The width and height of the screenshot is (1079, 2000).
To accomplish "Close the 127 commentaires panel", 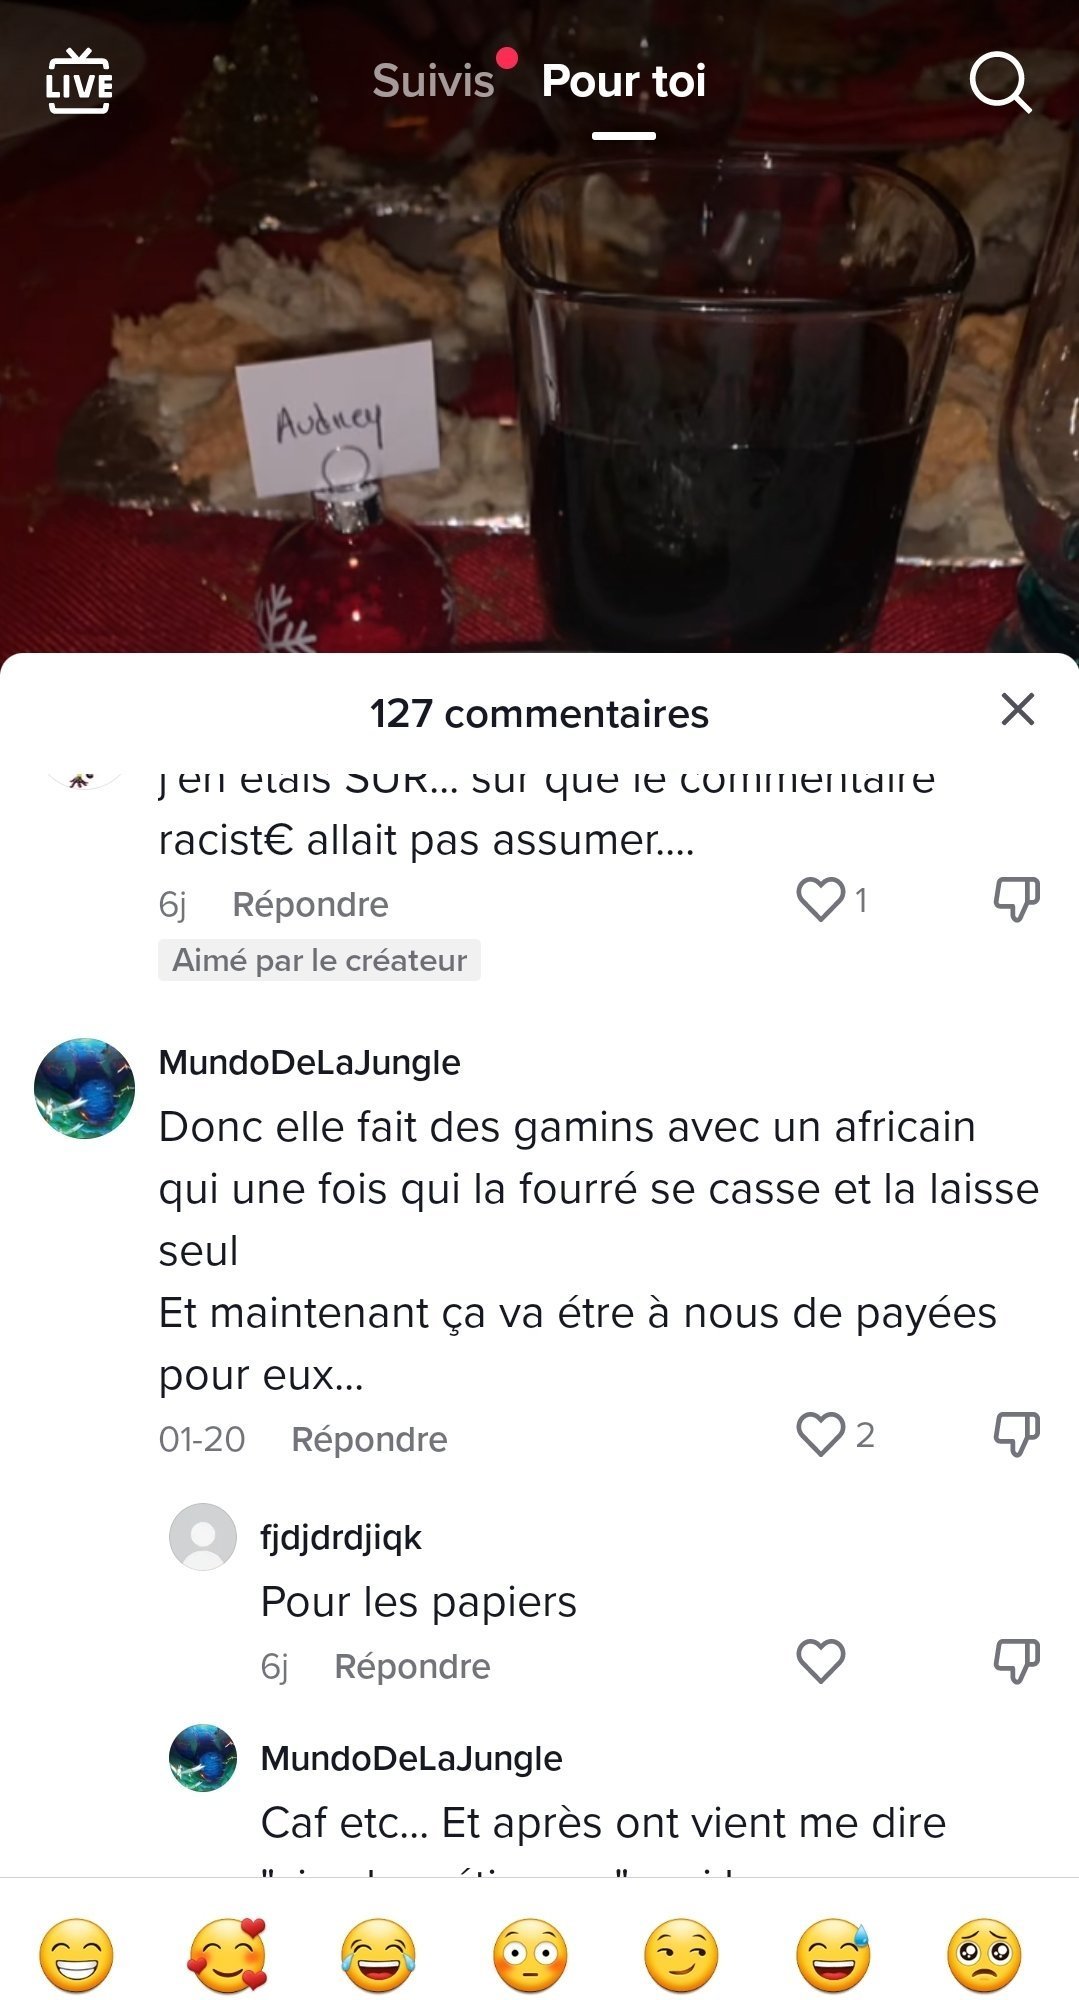I will click(1017, 709).
